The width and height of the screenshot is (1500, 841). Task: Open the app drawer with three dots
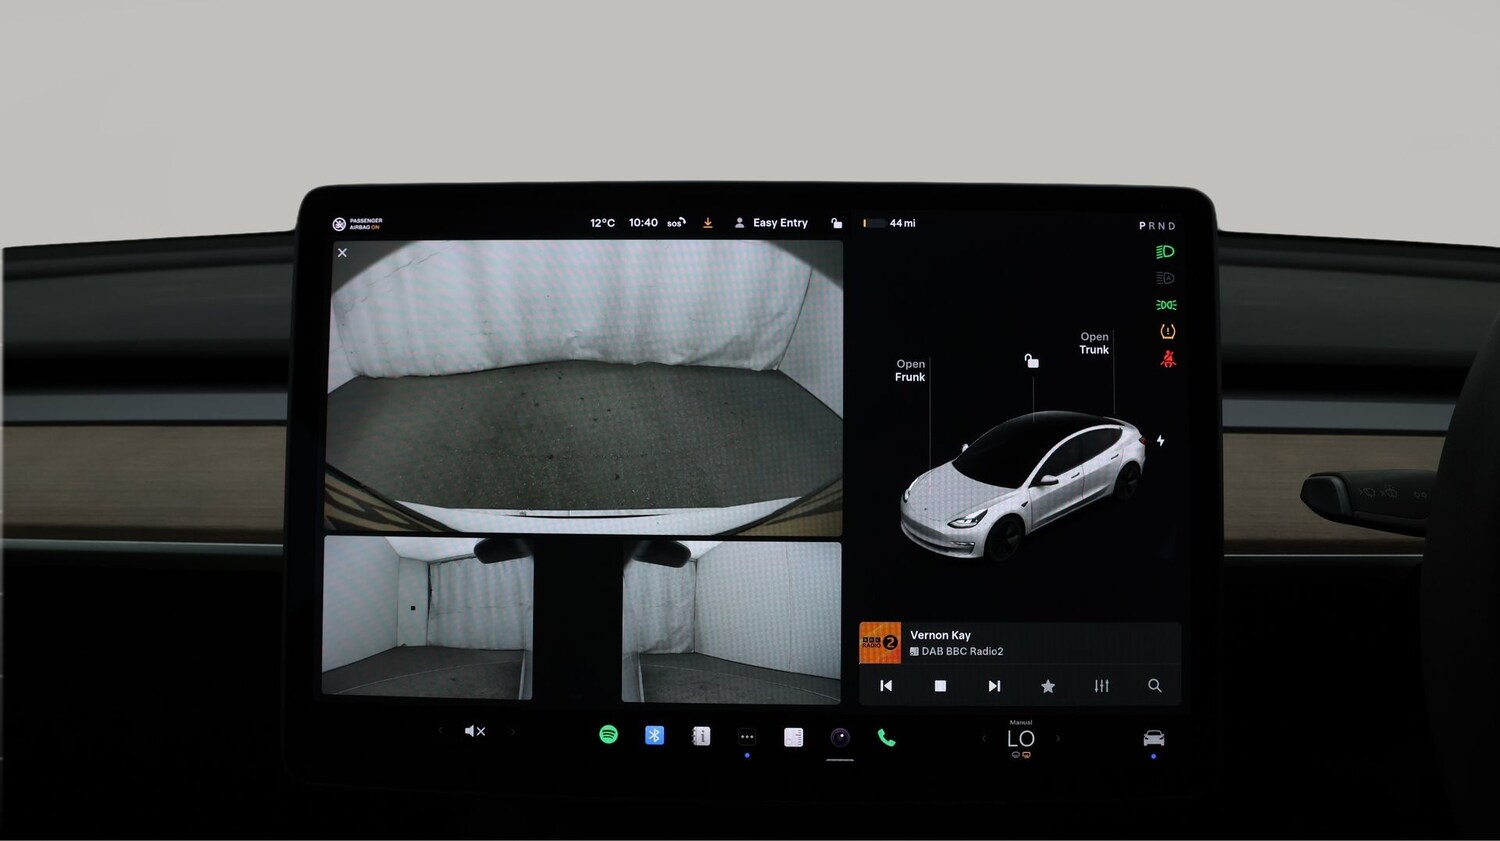pyautogui.click(x=747, y=736)
